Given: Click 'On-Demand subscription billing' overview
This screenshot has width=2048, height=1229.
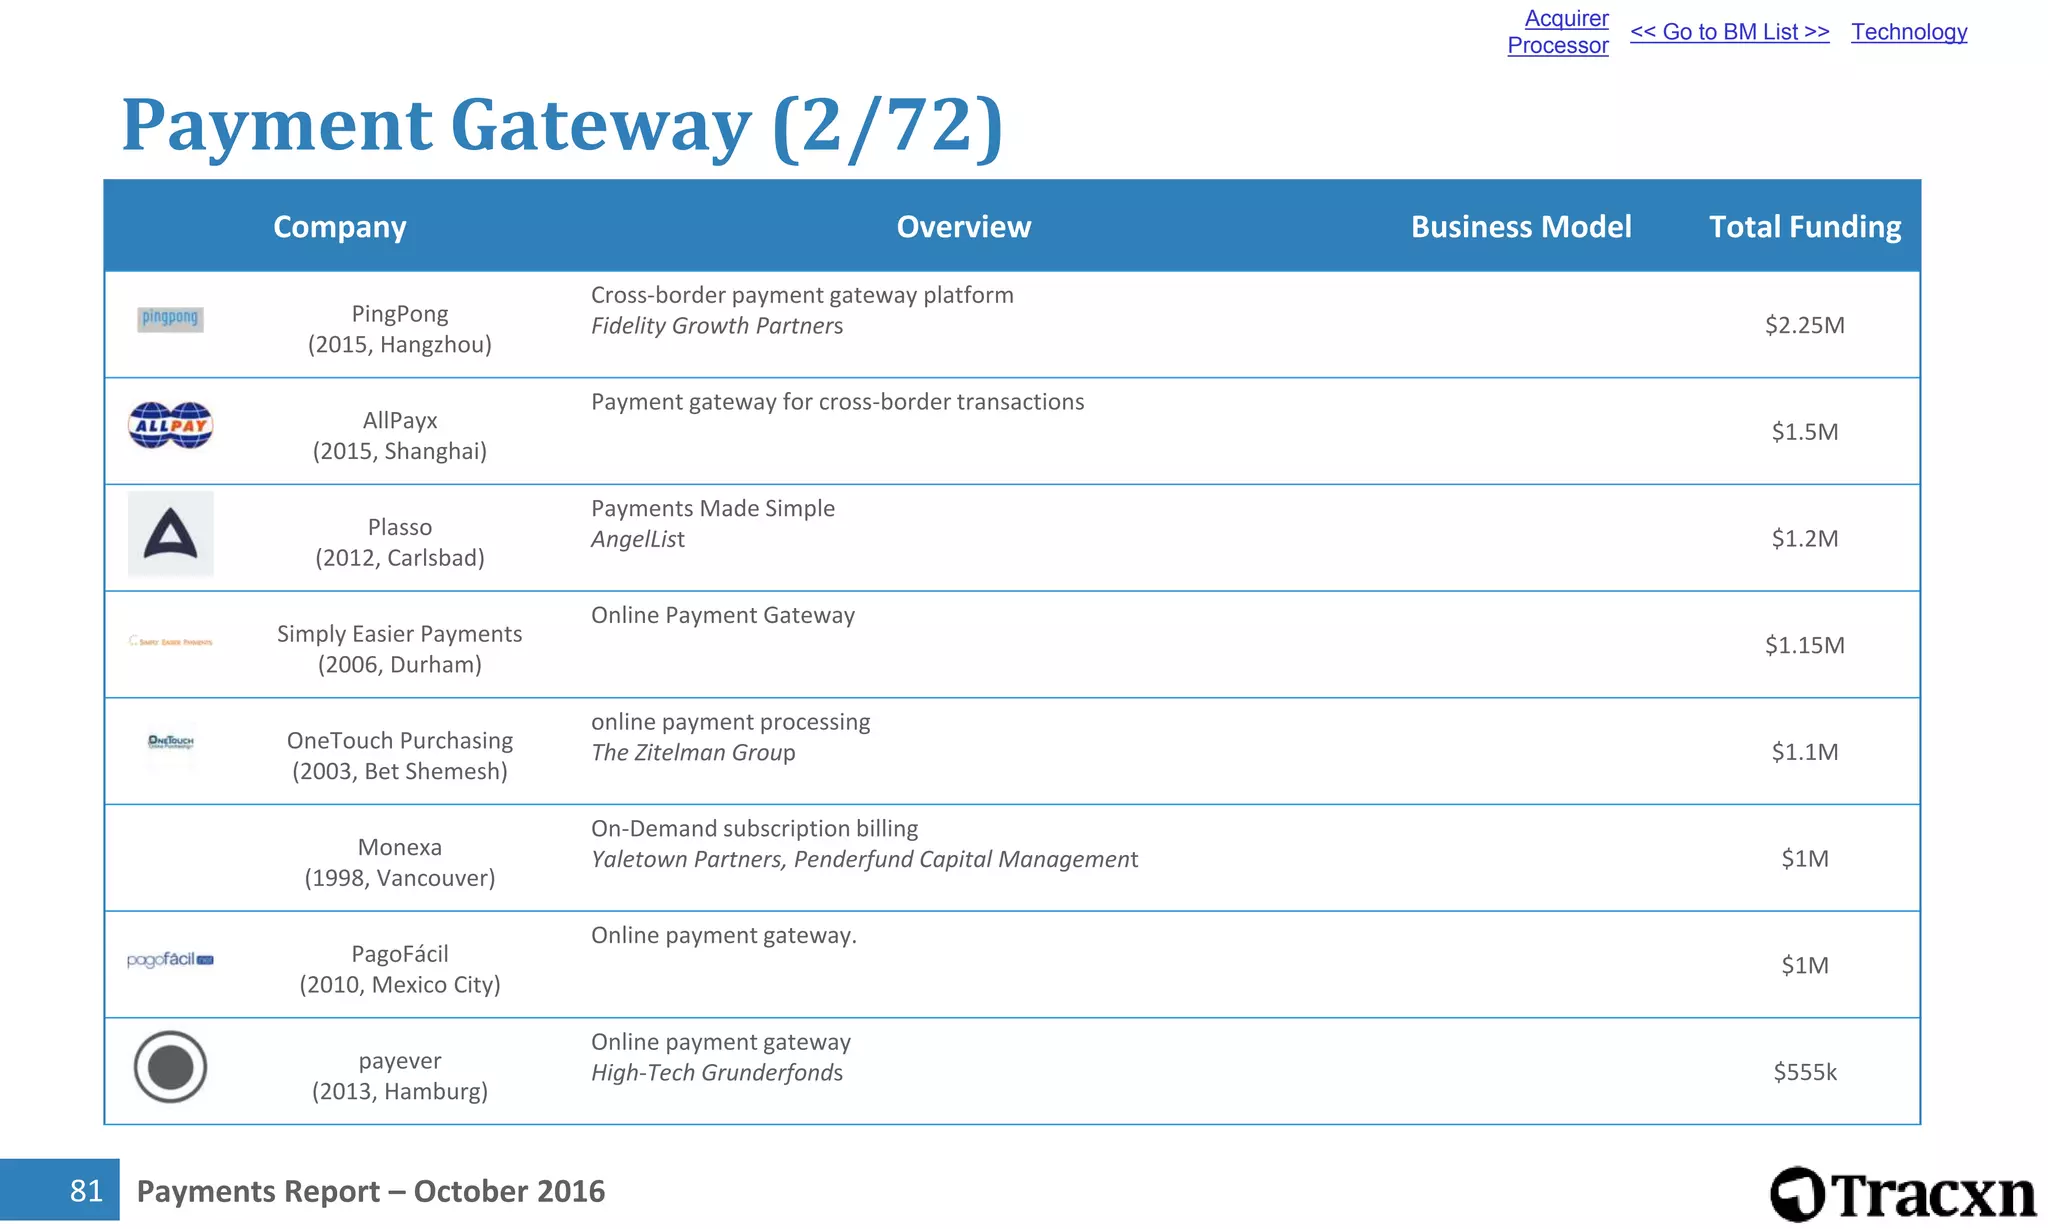Looking at the screenshot, I should pyautogui.click(x=754, y=829).
